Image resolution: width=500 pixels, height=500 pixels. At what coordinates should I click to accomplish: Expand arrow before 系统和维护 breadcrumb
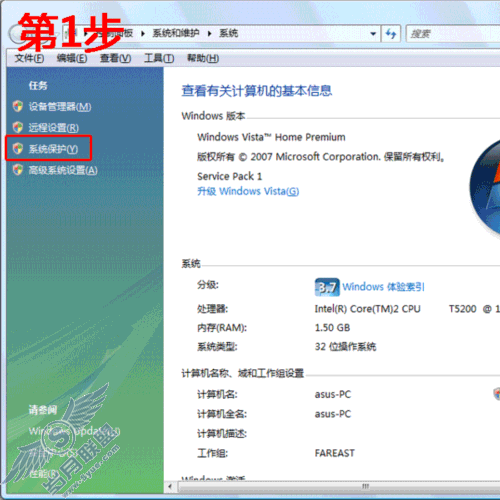143,33
